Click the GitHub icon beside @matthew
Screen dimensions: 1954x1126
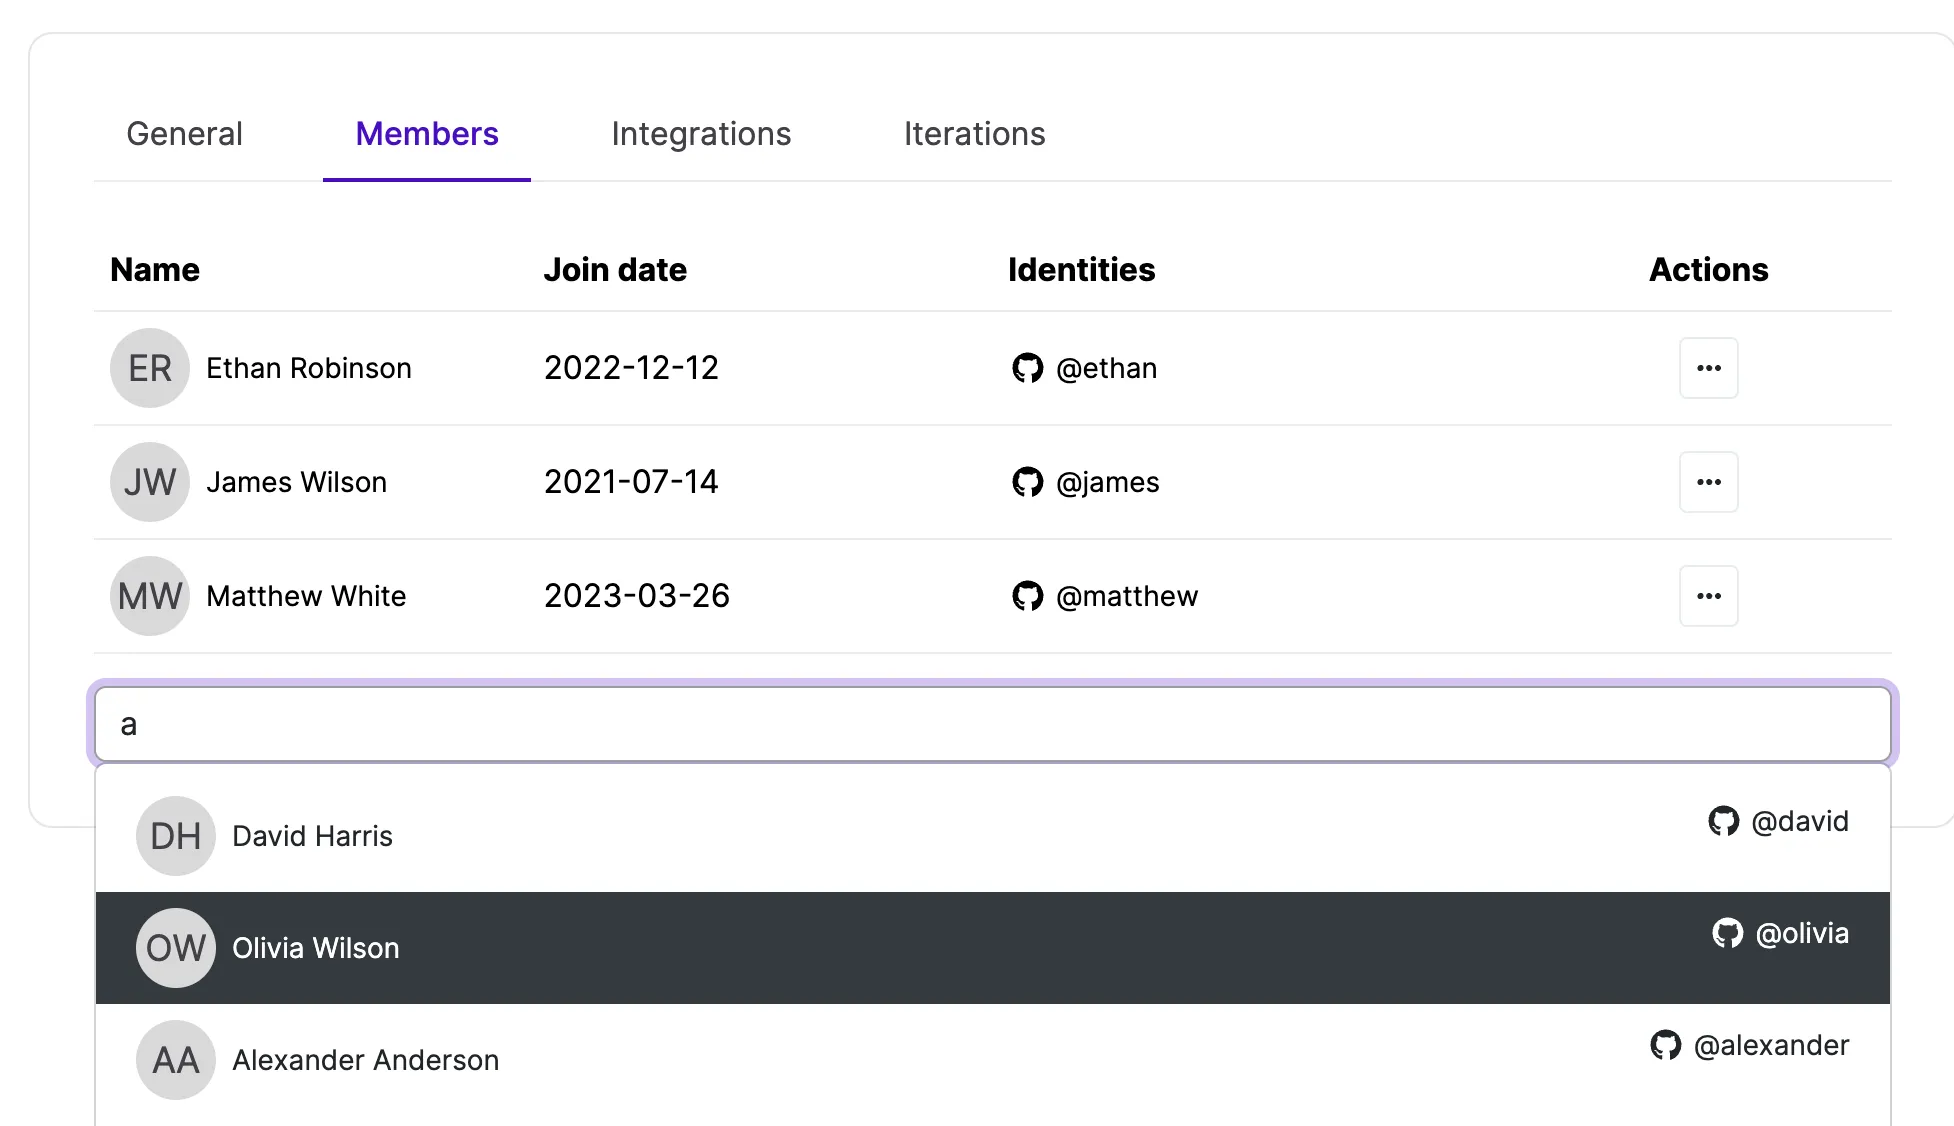[x=1027, y=596]
